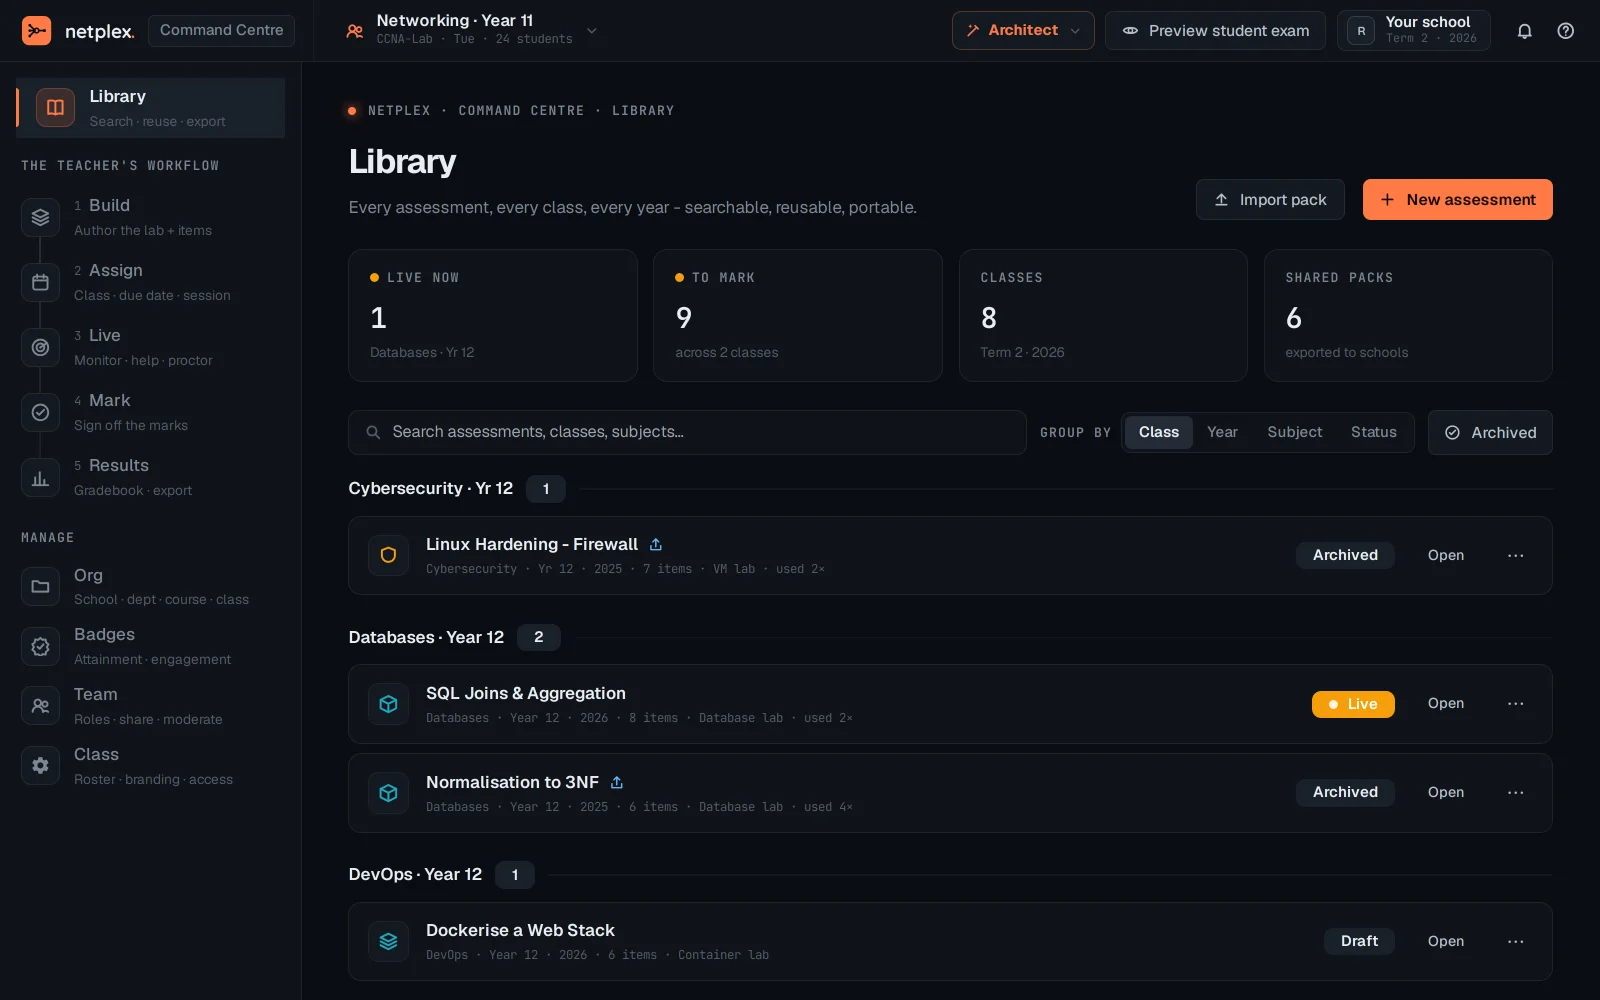Viewport: 1600px width, 1000px height.
Task: Click the Draft badge on Dockerise a Web Stack
Action: [x=1359, y=941]
